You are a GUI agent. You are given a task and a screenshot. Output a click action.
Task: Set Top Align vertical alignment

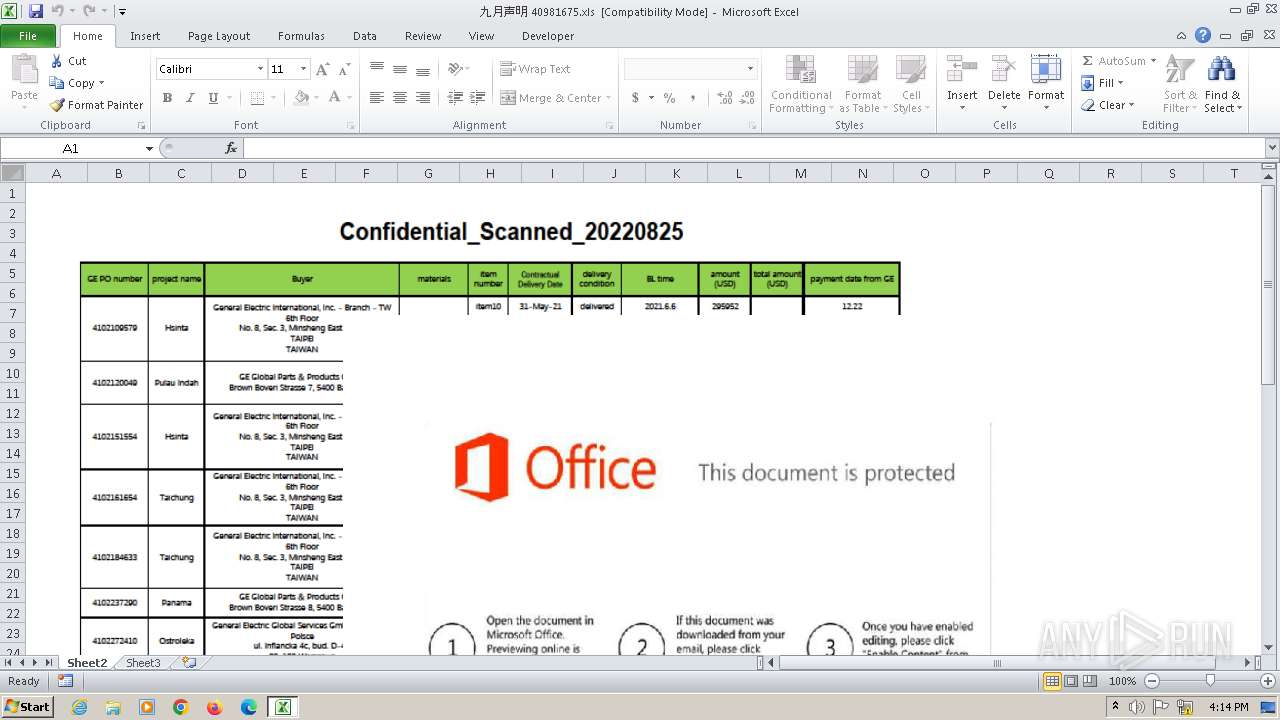[377, 69]
